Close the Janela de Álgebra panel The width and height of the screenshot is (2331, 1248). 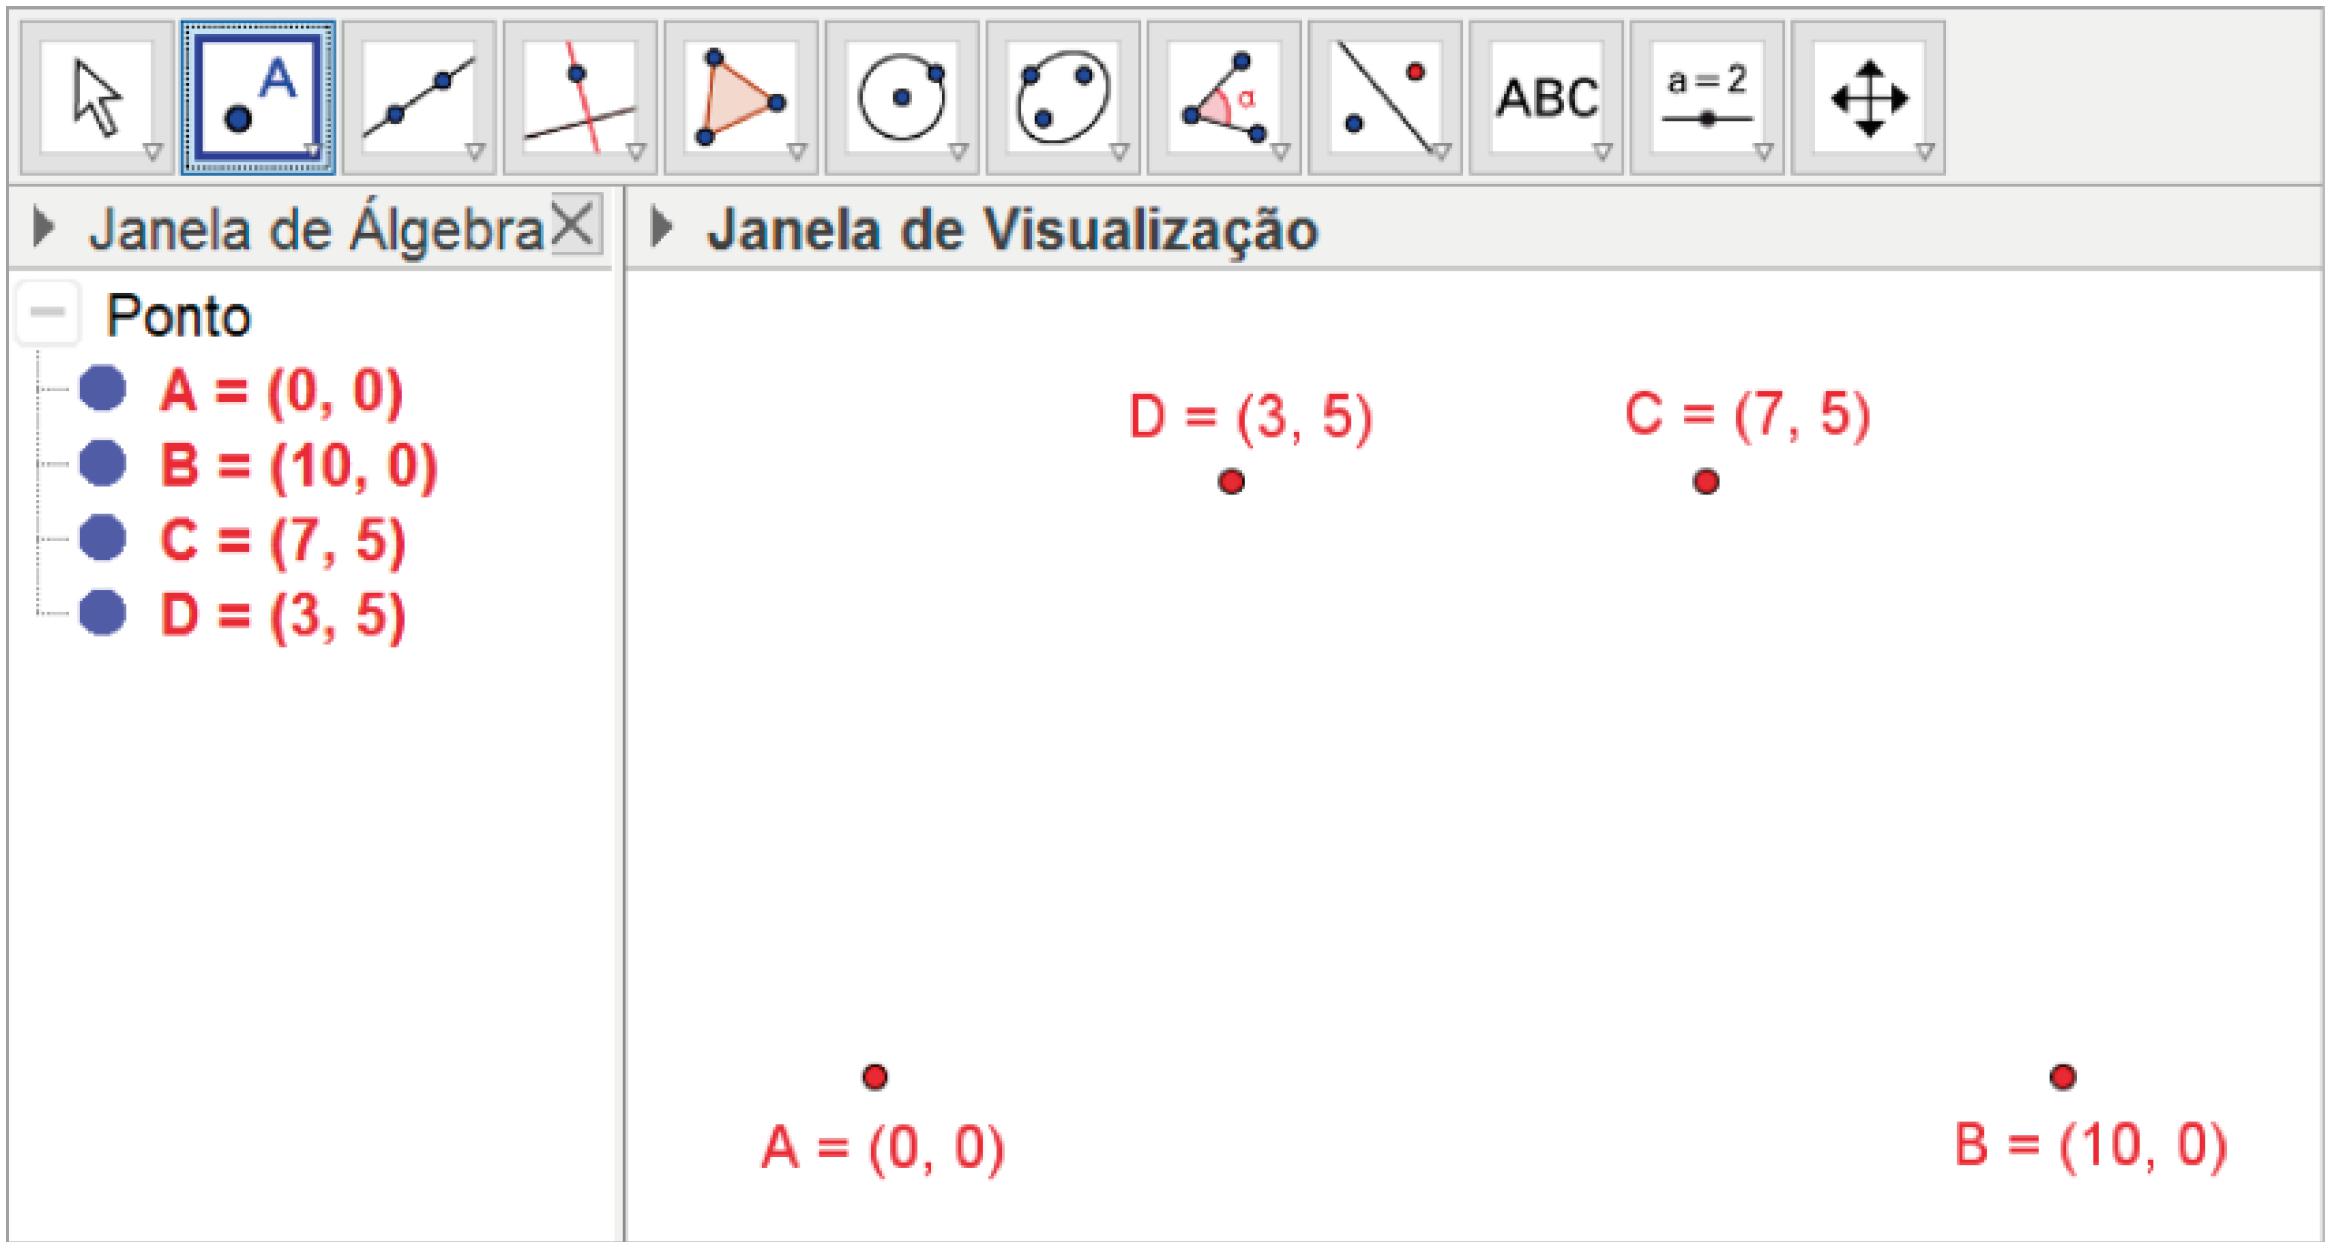(x=573, y=223)
